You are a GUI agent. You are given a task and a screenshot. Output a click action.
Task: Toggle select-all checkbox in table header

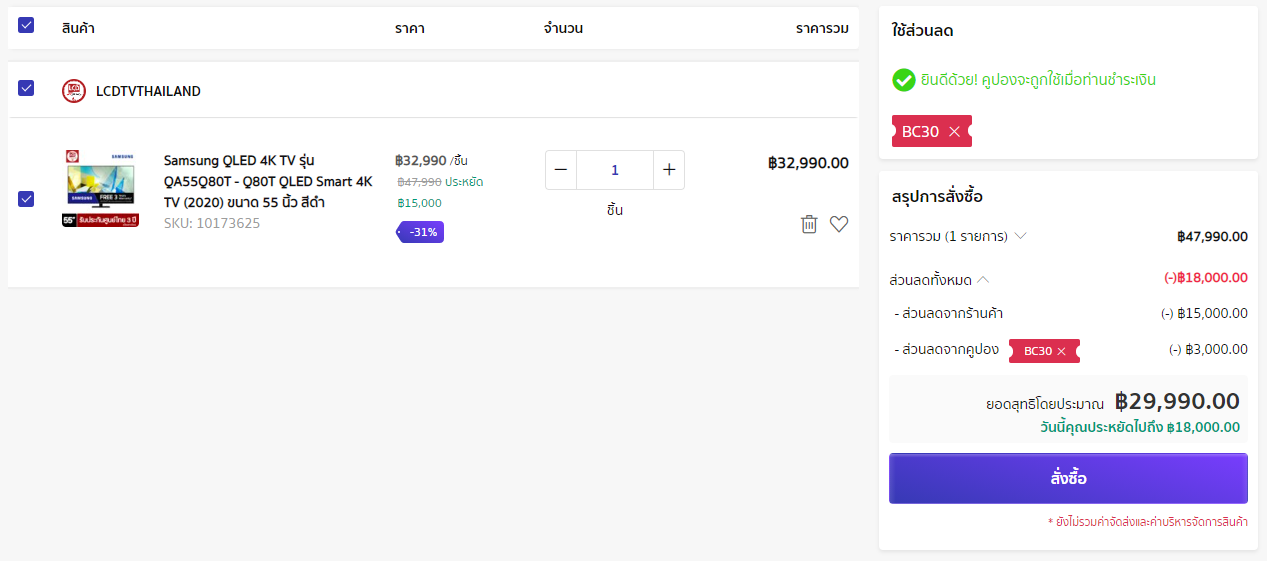pos(26,25)
